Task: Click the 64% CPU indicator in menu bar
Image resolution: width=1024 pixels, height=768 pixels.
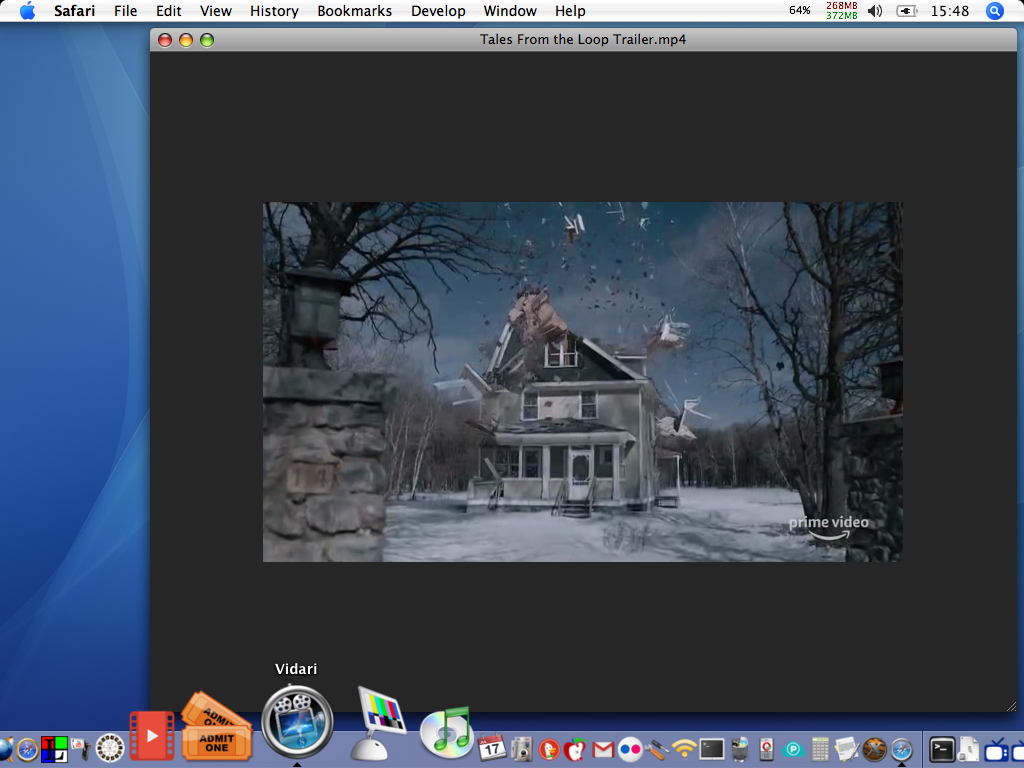Action: tap(799, 10)
